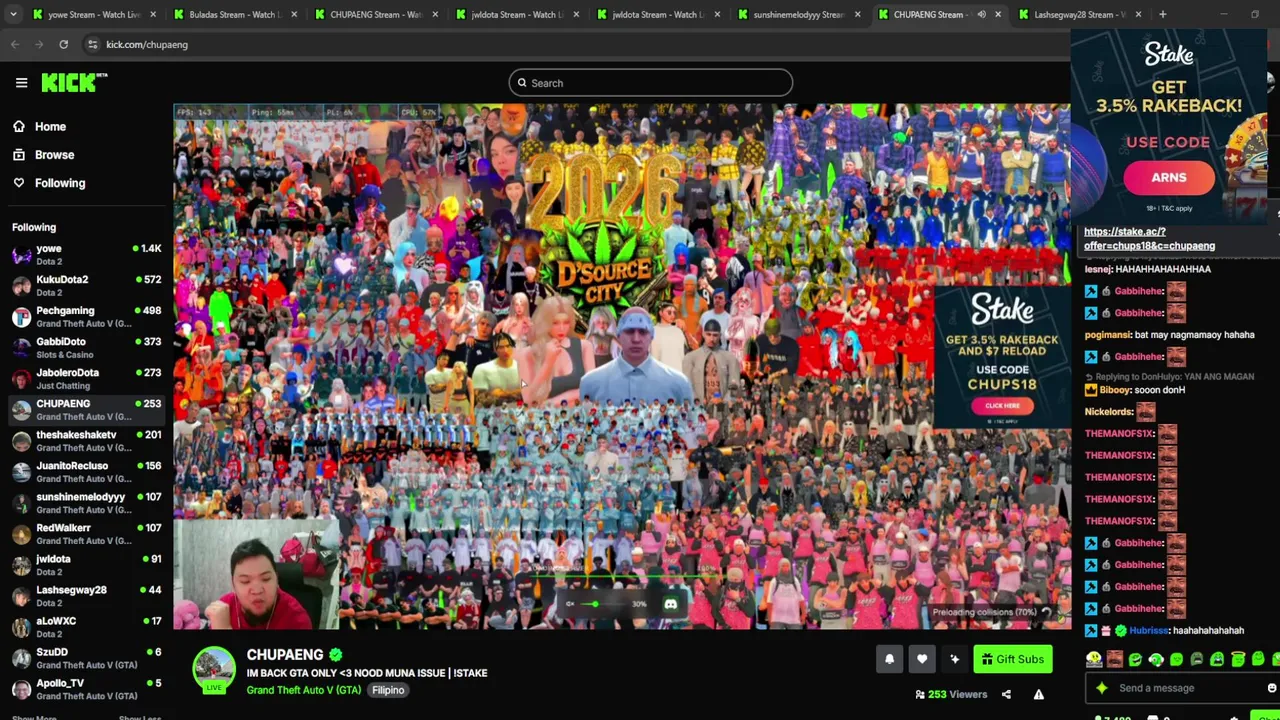Open JaboleroDota channel in sidebar
The width and height of the screenshot is (1280, 720).
[x=87, y=378]
